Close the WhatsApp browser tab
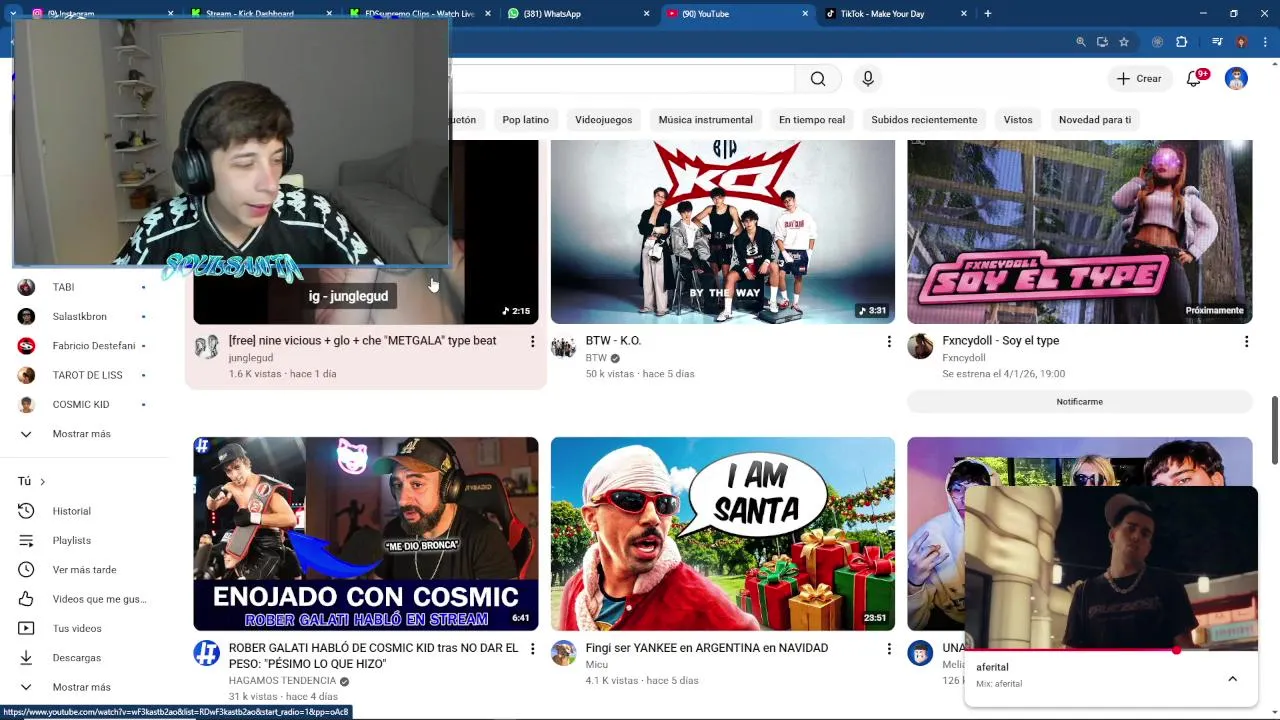 [646, 14]
